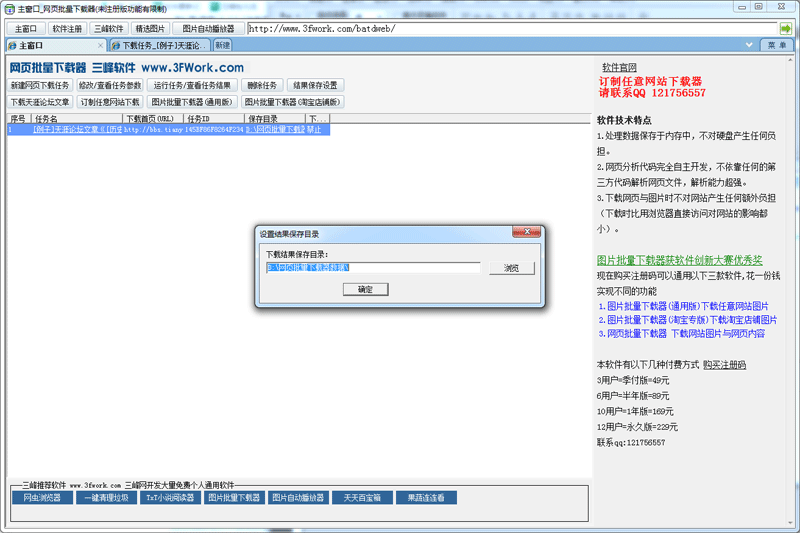Click the 天天百宝箱 button
Viewport: 800px width, 533px height.
(x=362, y=497)
